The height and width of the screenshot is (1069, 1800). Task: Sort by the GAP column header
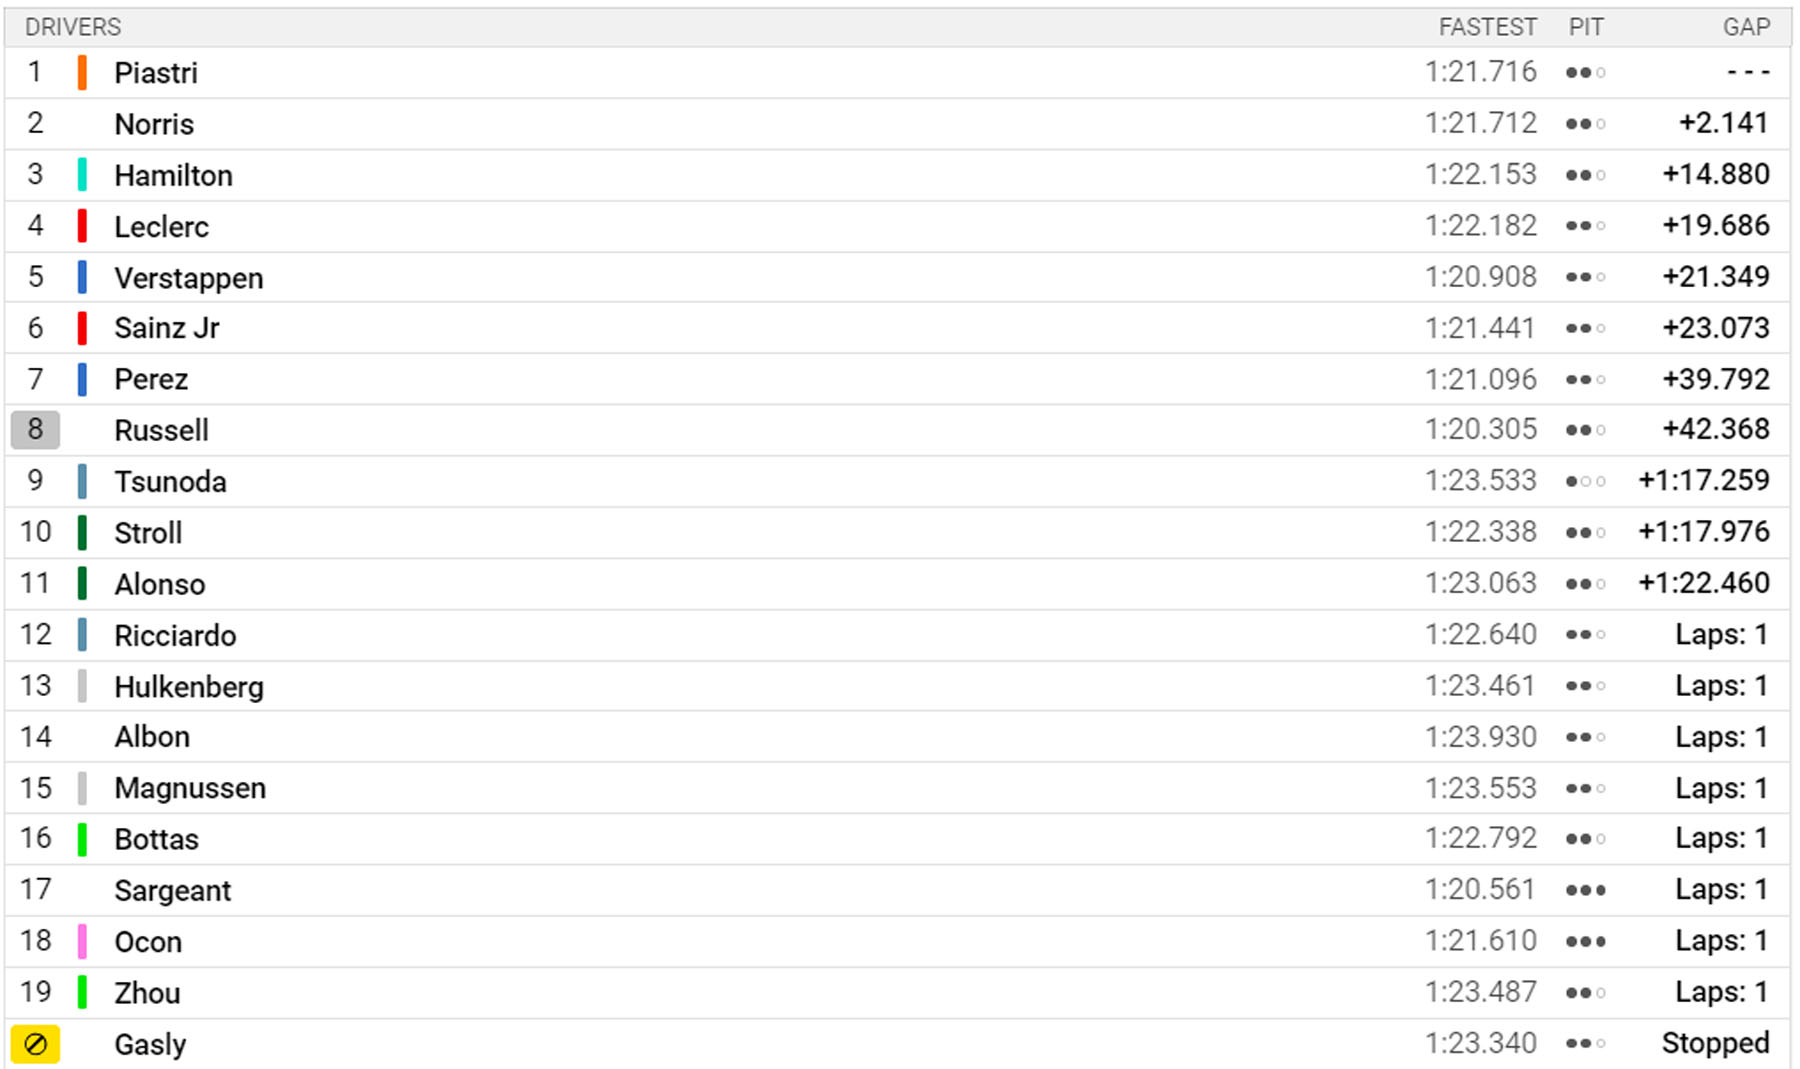coord(1746,27)
